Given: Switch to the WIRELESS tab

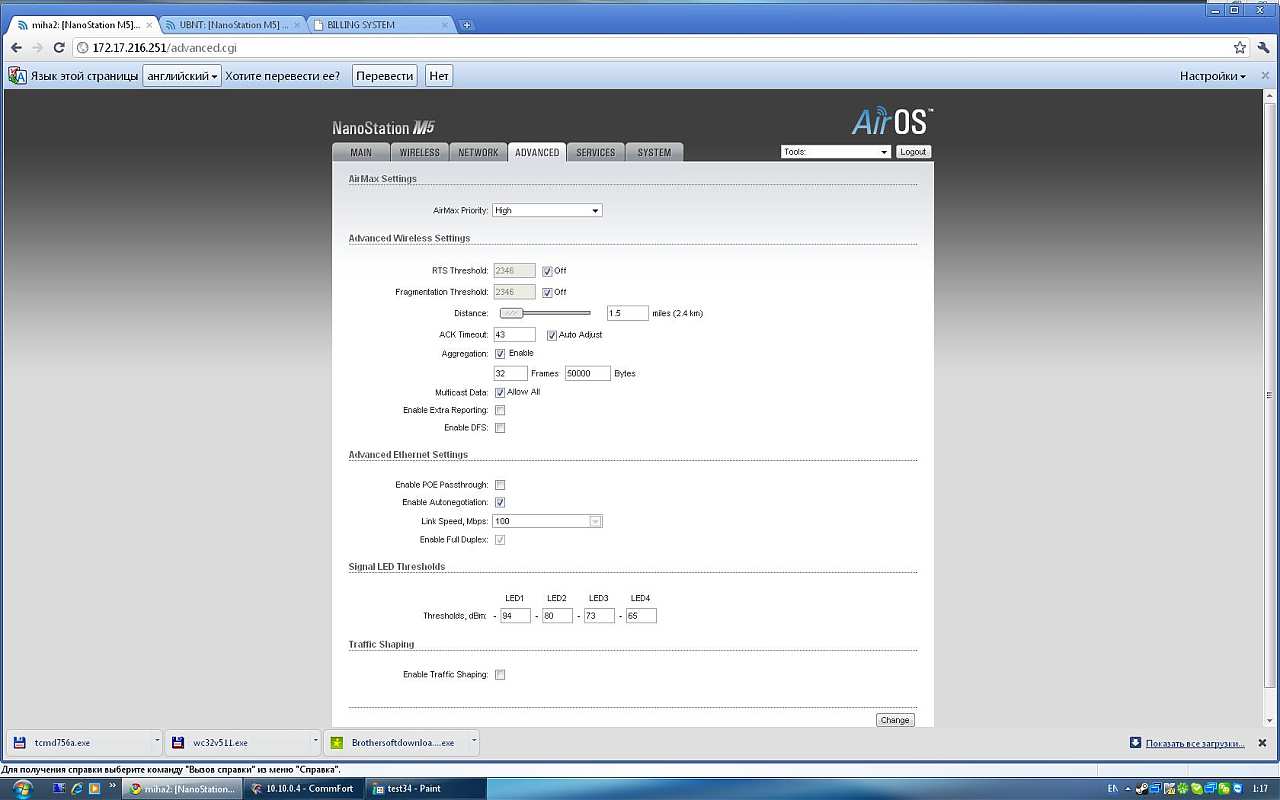Looking at the screenshot, I should (x=419, y=152).
